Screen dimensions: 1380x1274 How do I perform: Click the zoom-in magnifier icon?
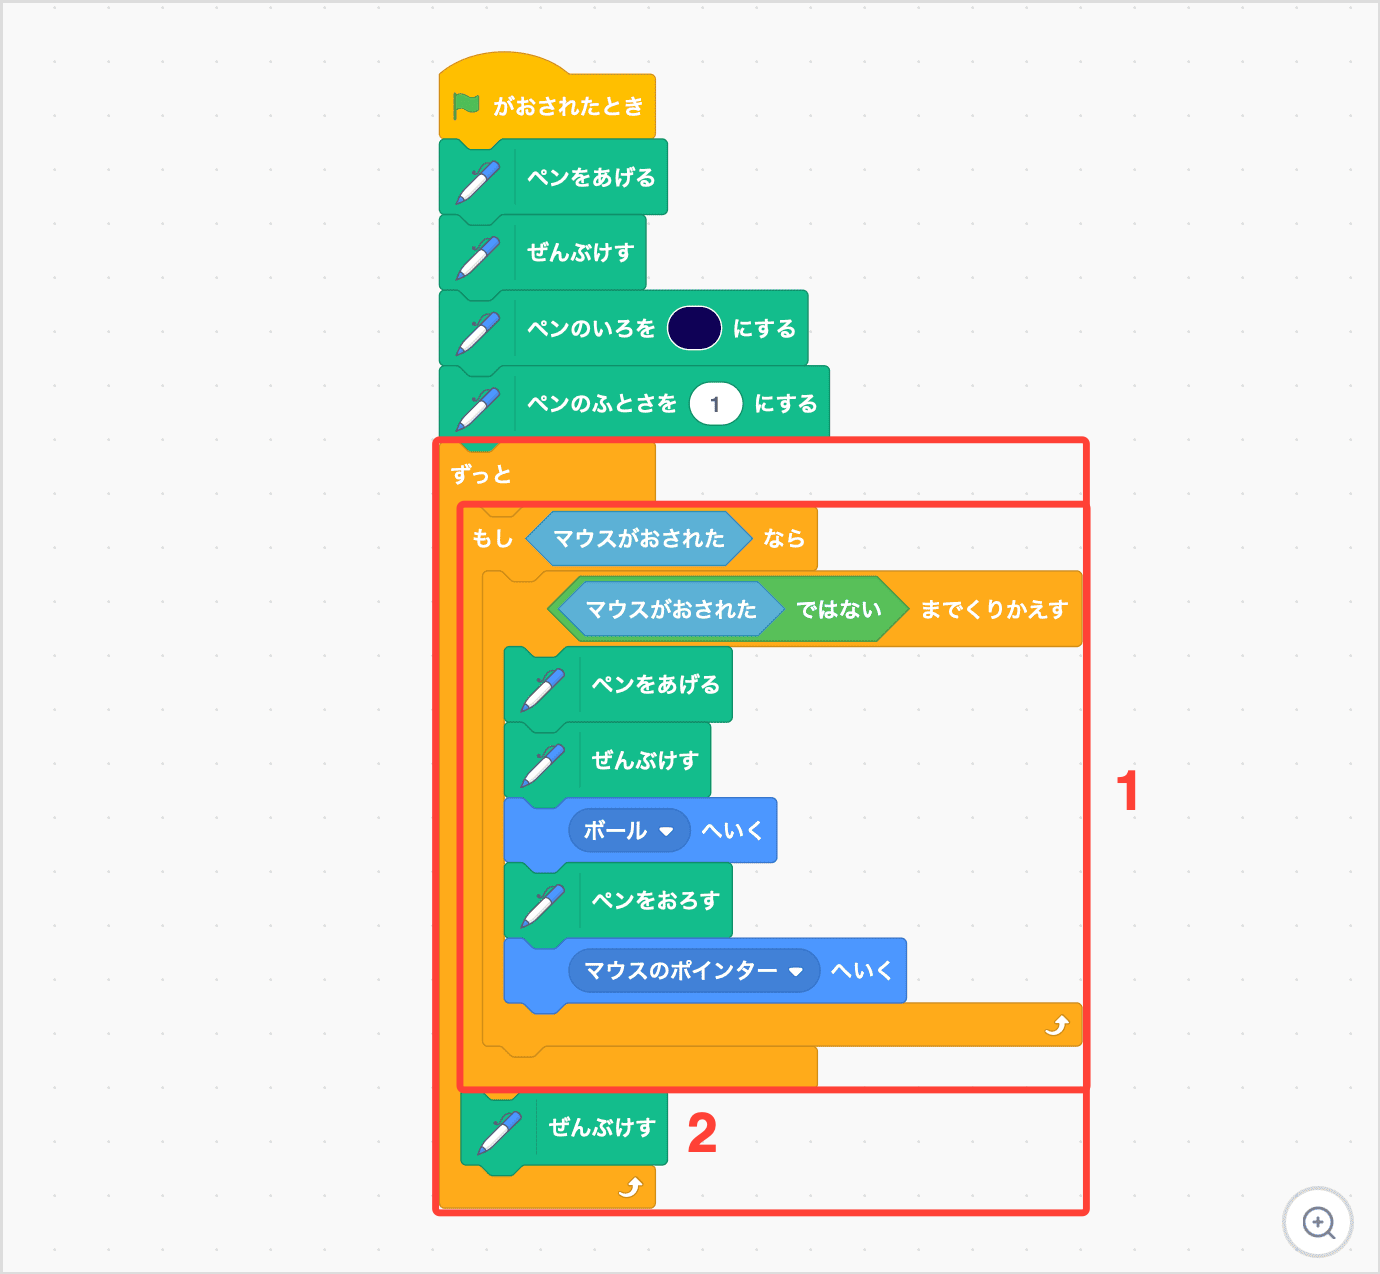click(x=1318, y=1222)
